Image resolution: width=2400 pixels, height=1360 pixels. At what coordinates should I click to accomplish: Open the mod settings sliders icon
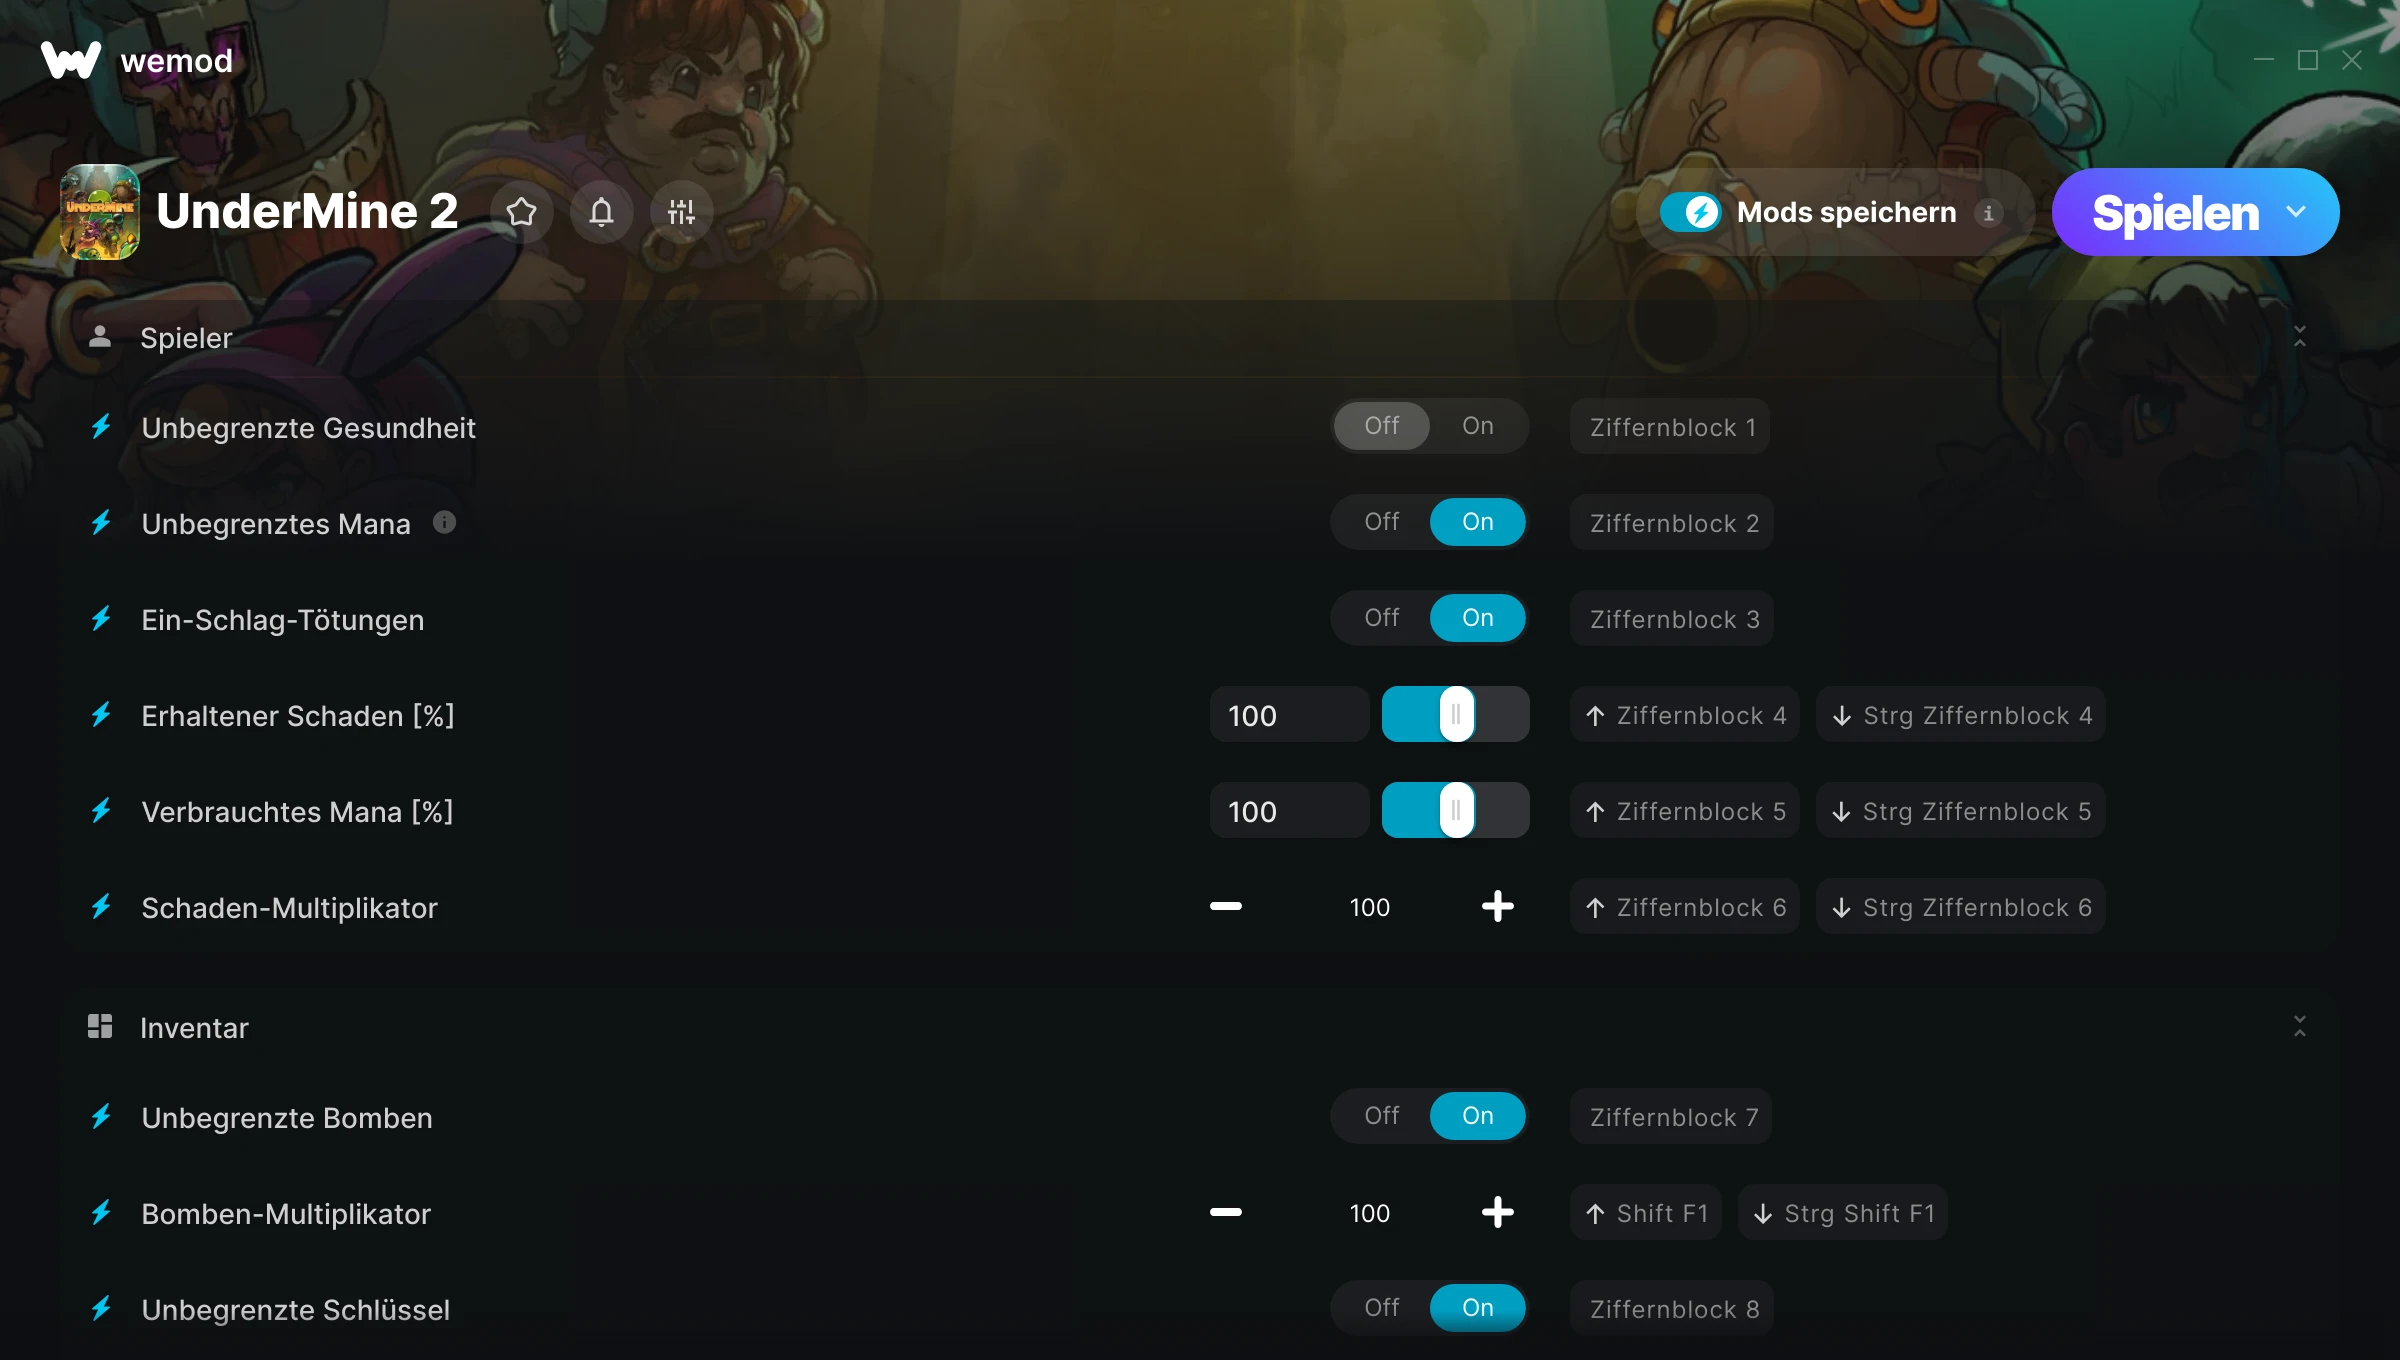click(681, 212)
